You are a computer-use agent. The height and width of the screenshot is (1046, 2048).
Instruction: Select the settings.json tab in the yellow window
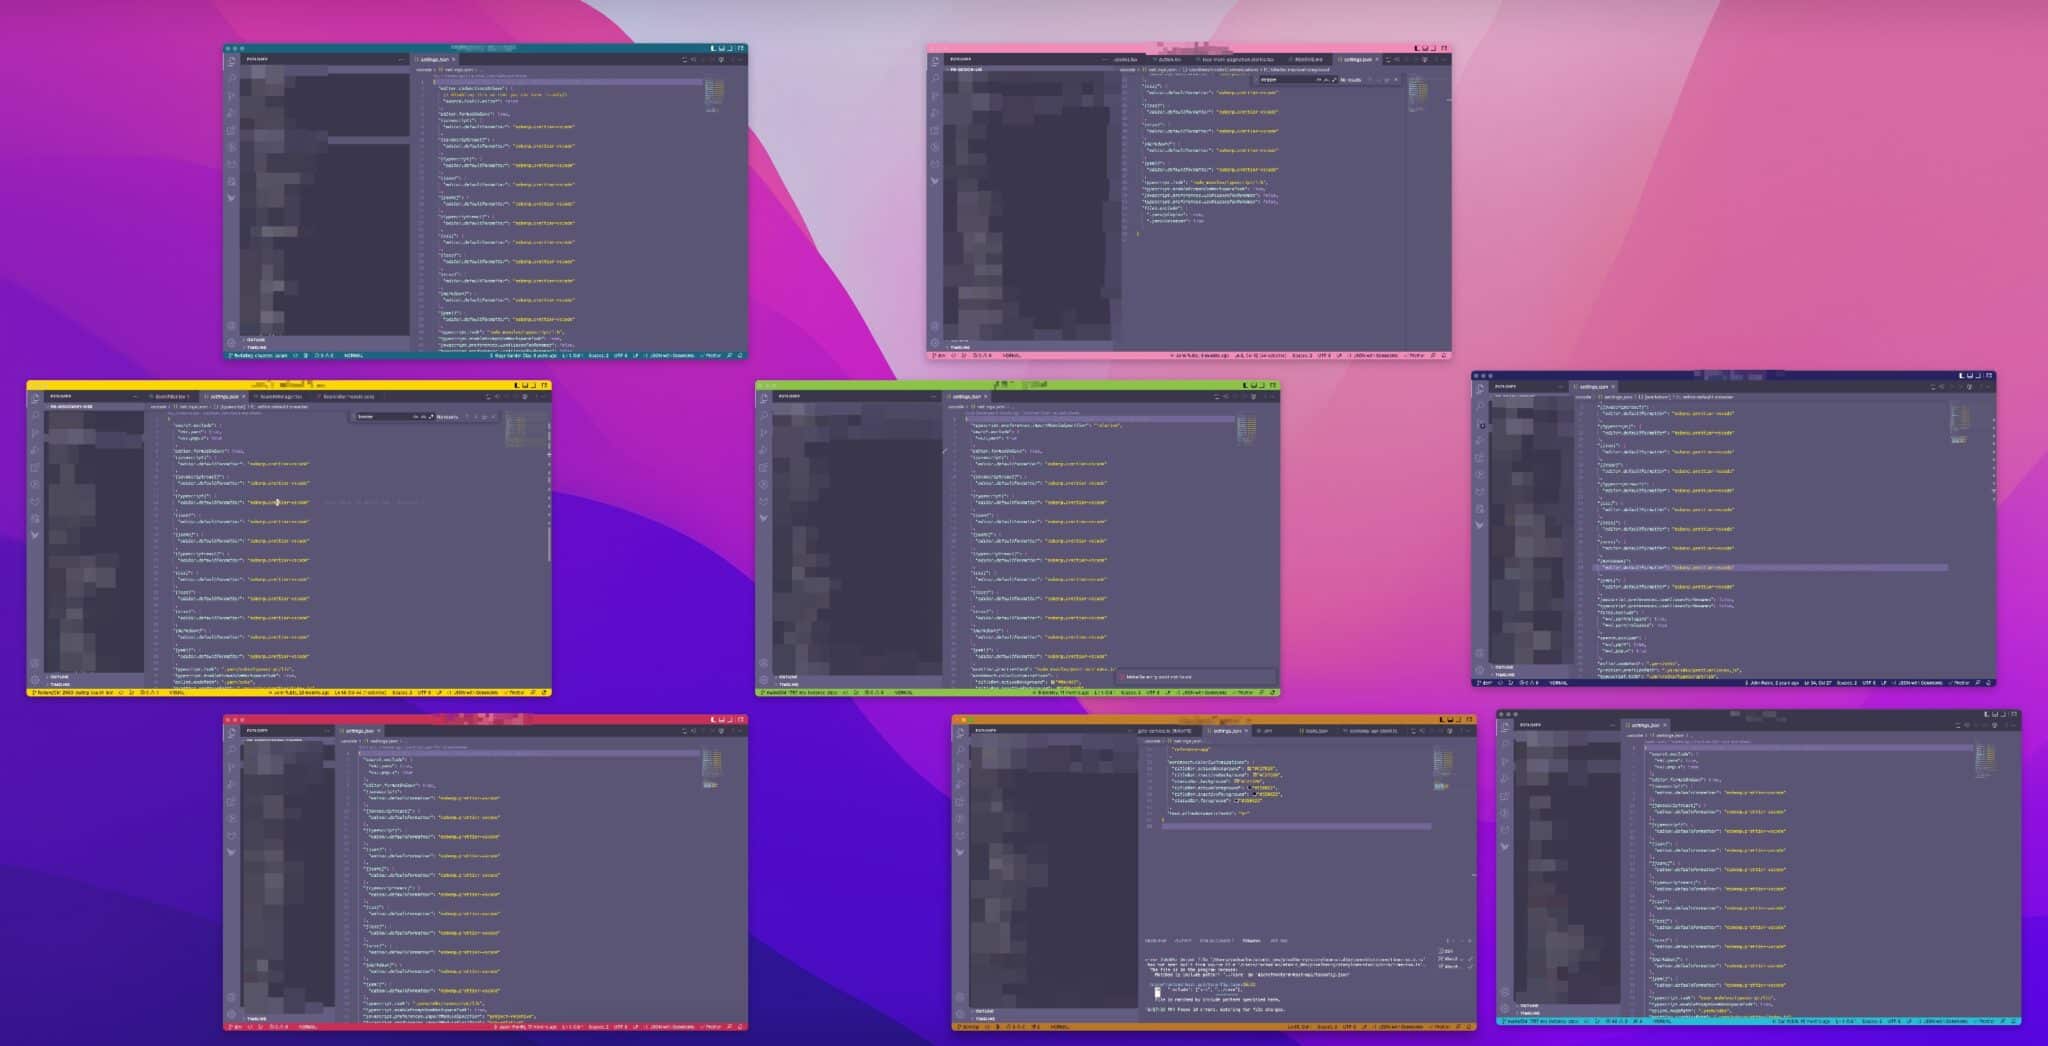[x=225, y=396]
